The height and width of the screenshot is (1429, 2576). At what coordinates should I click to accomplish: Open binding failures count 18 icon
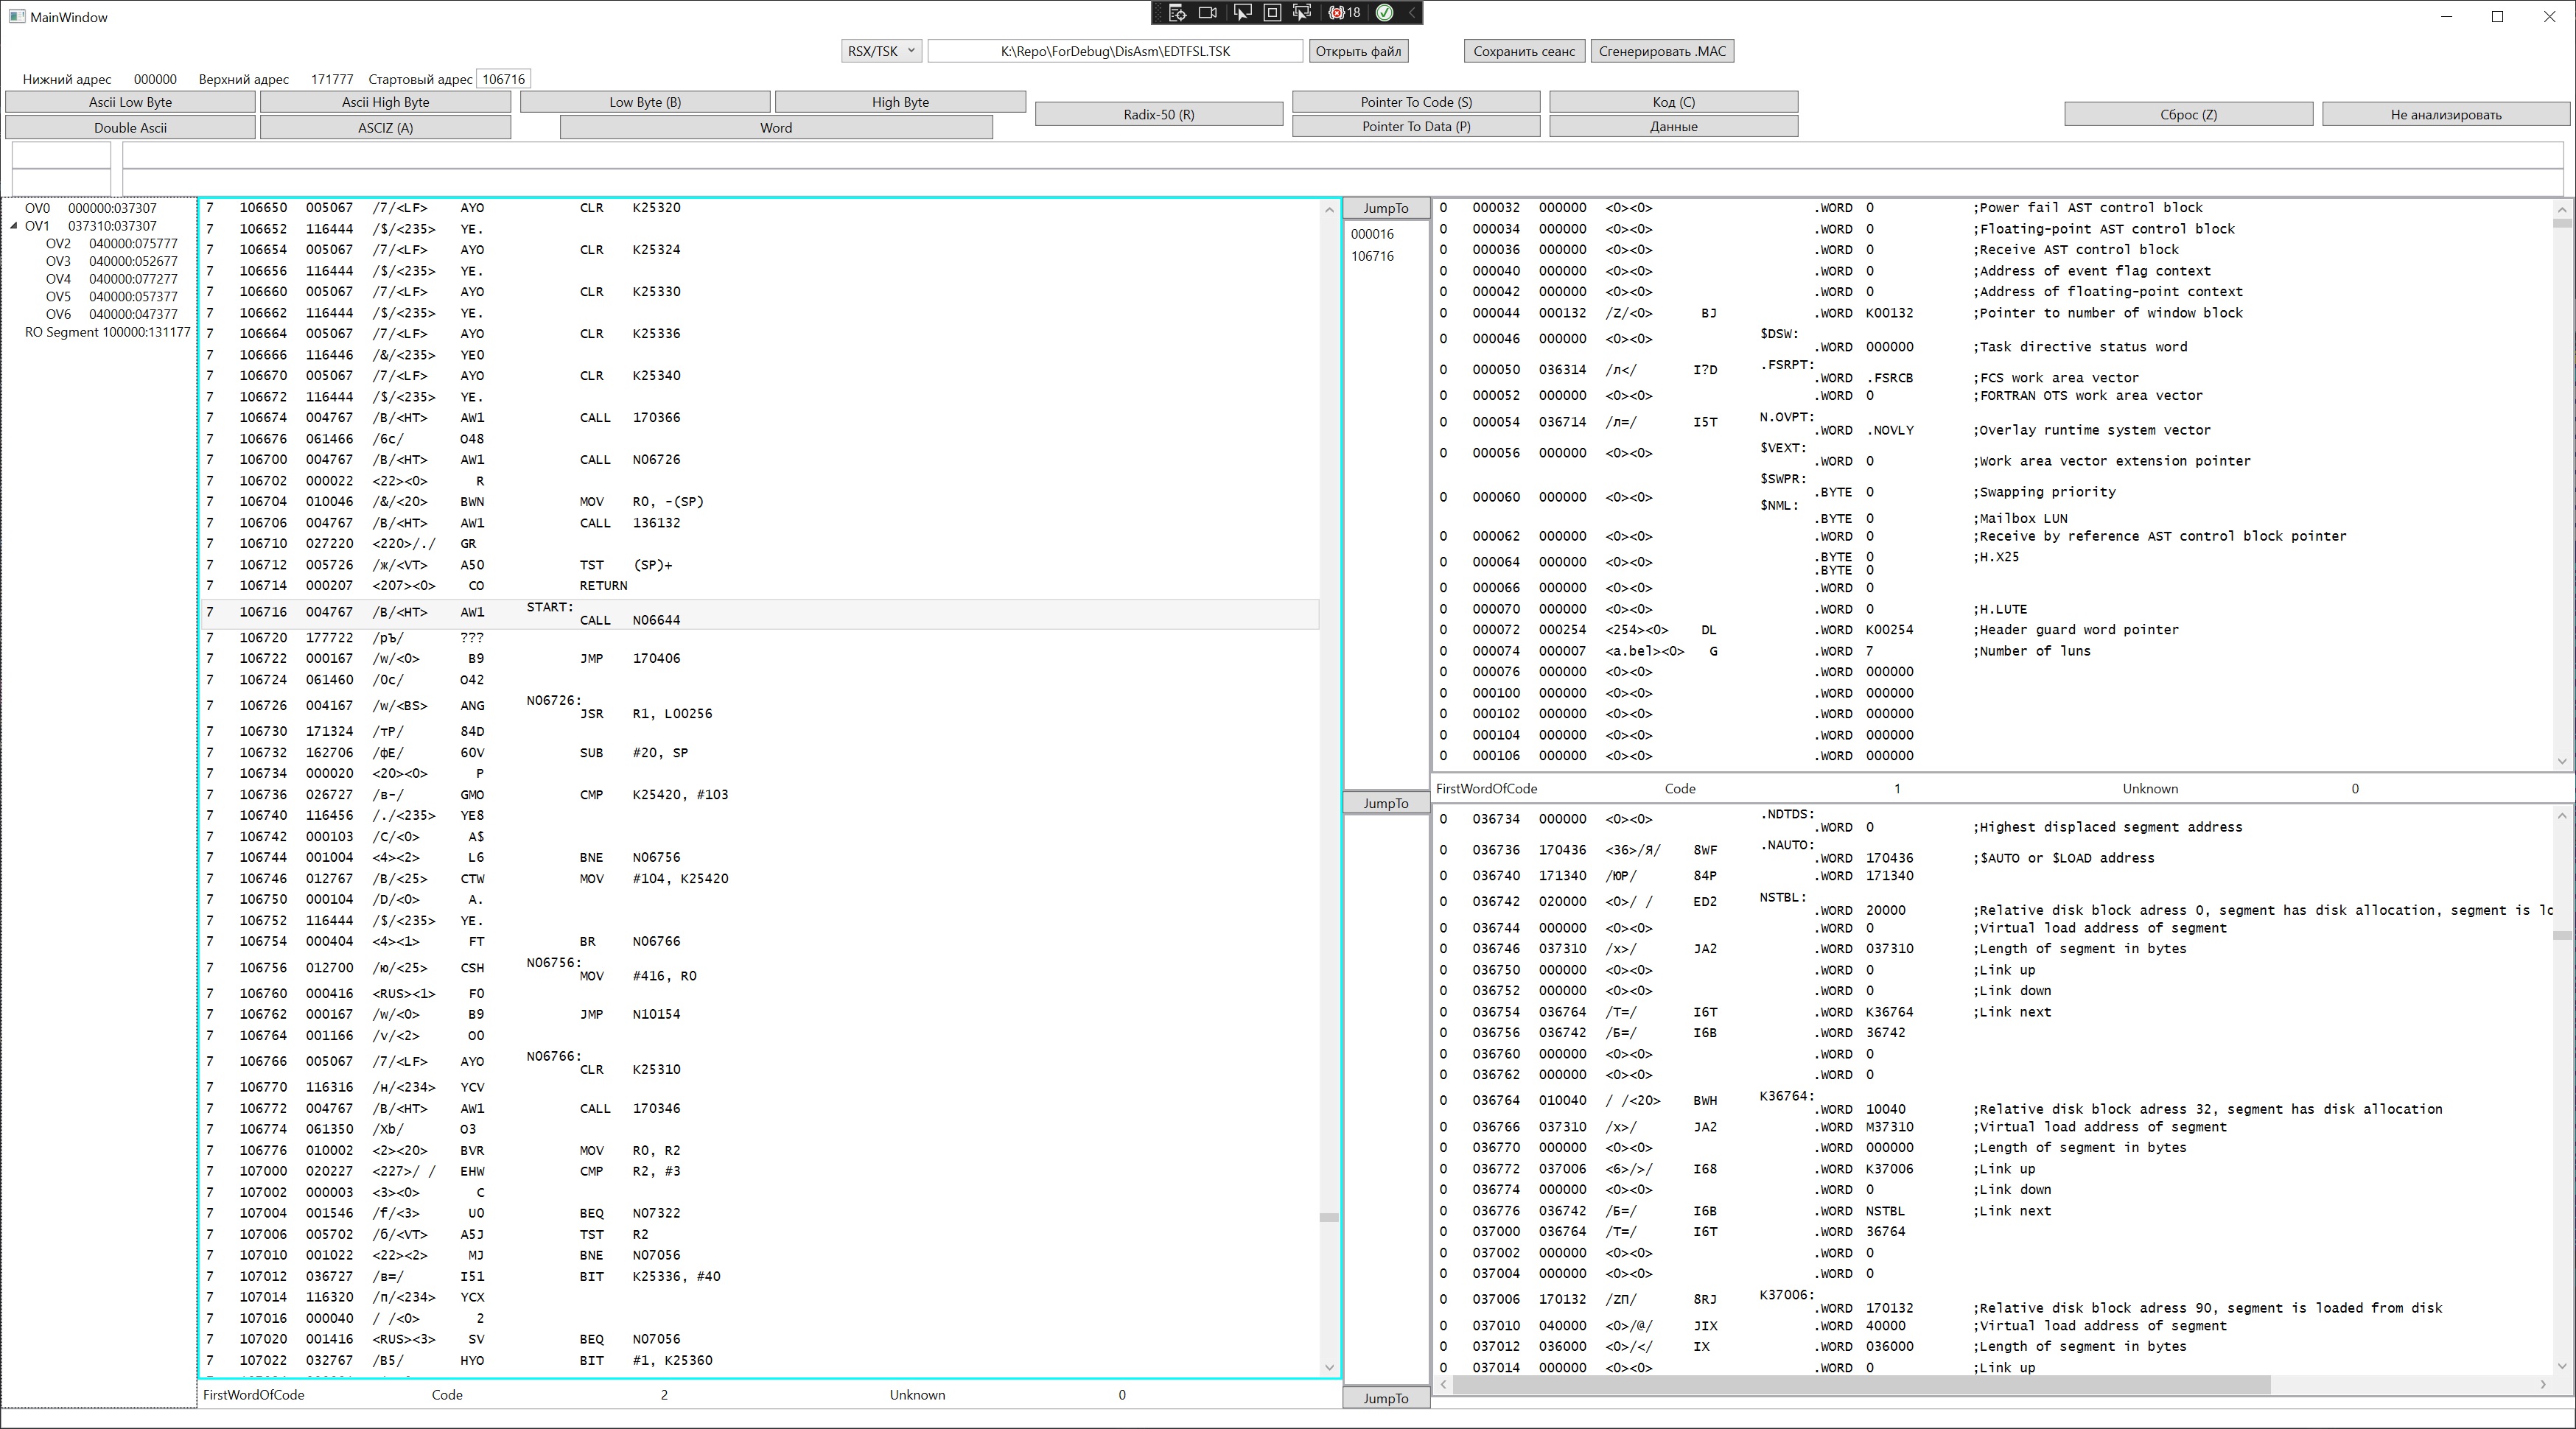click(1344, 13)
